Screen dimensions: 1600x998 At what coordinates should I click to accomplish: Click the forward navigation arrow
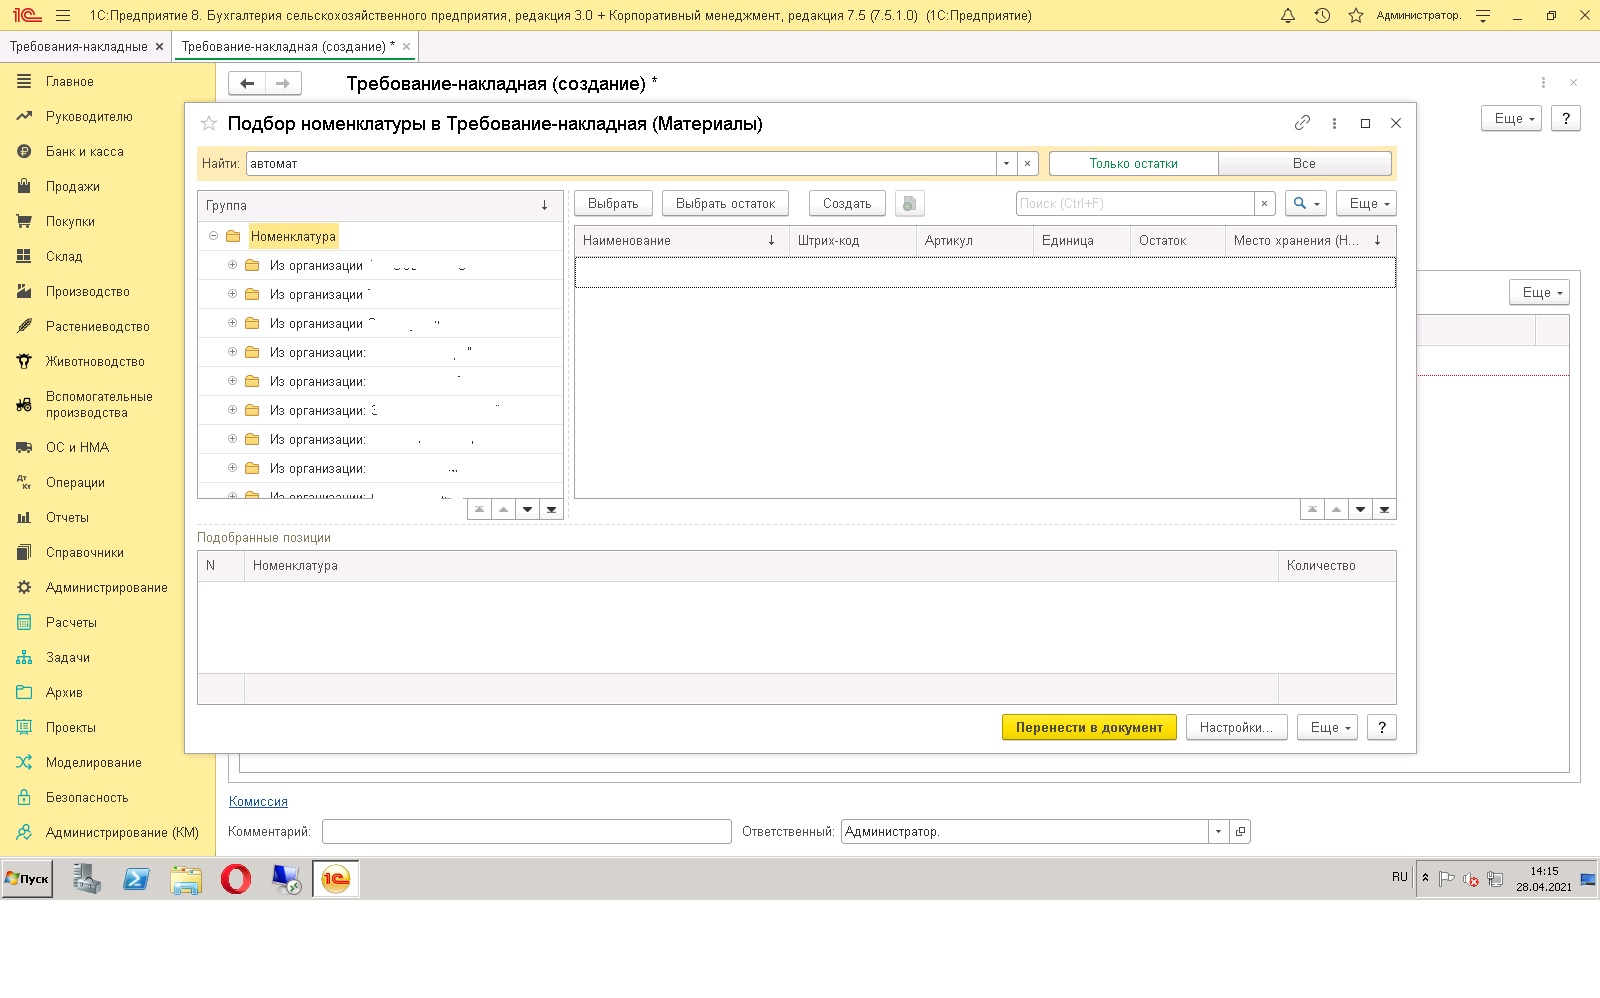pyautogui.click(x=283, y=83)
